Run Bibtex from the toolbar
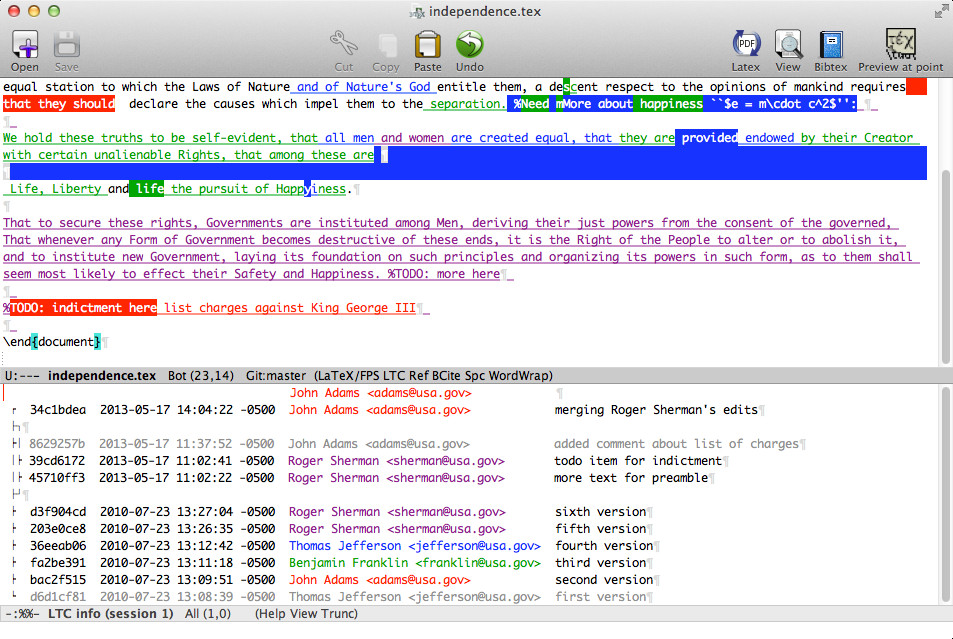The height and width of the screenshot is (639, 953). 831,45
